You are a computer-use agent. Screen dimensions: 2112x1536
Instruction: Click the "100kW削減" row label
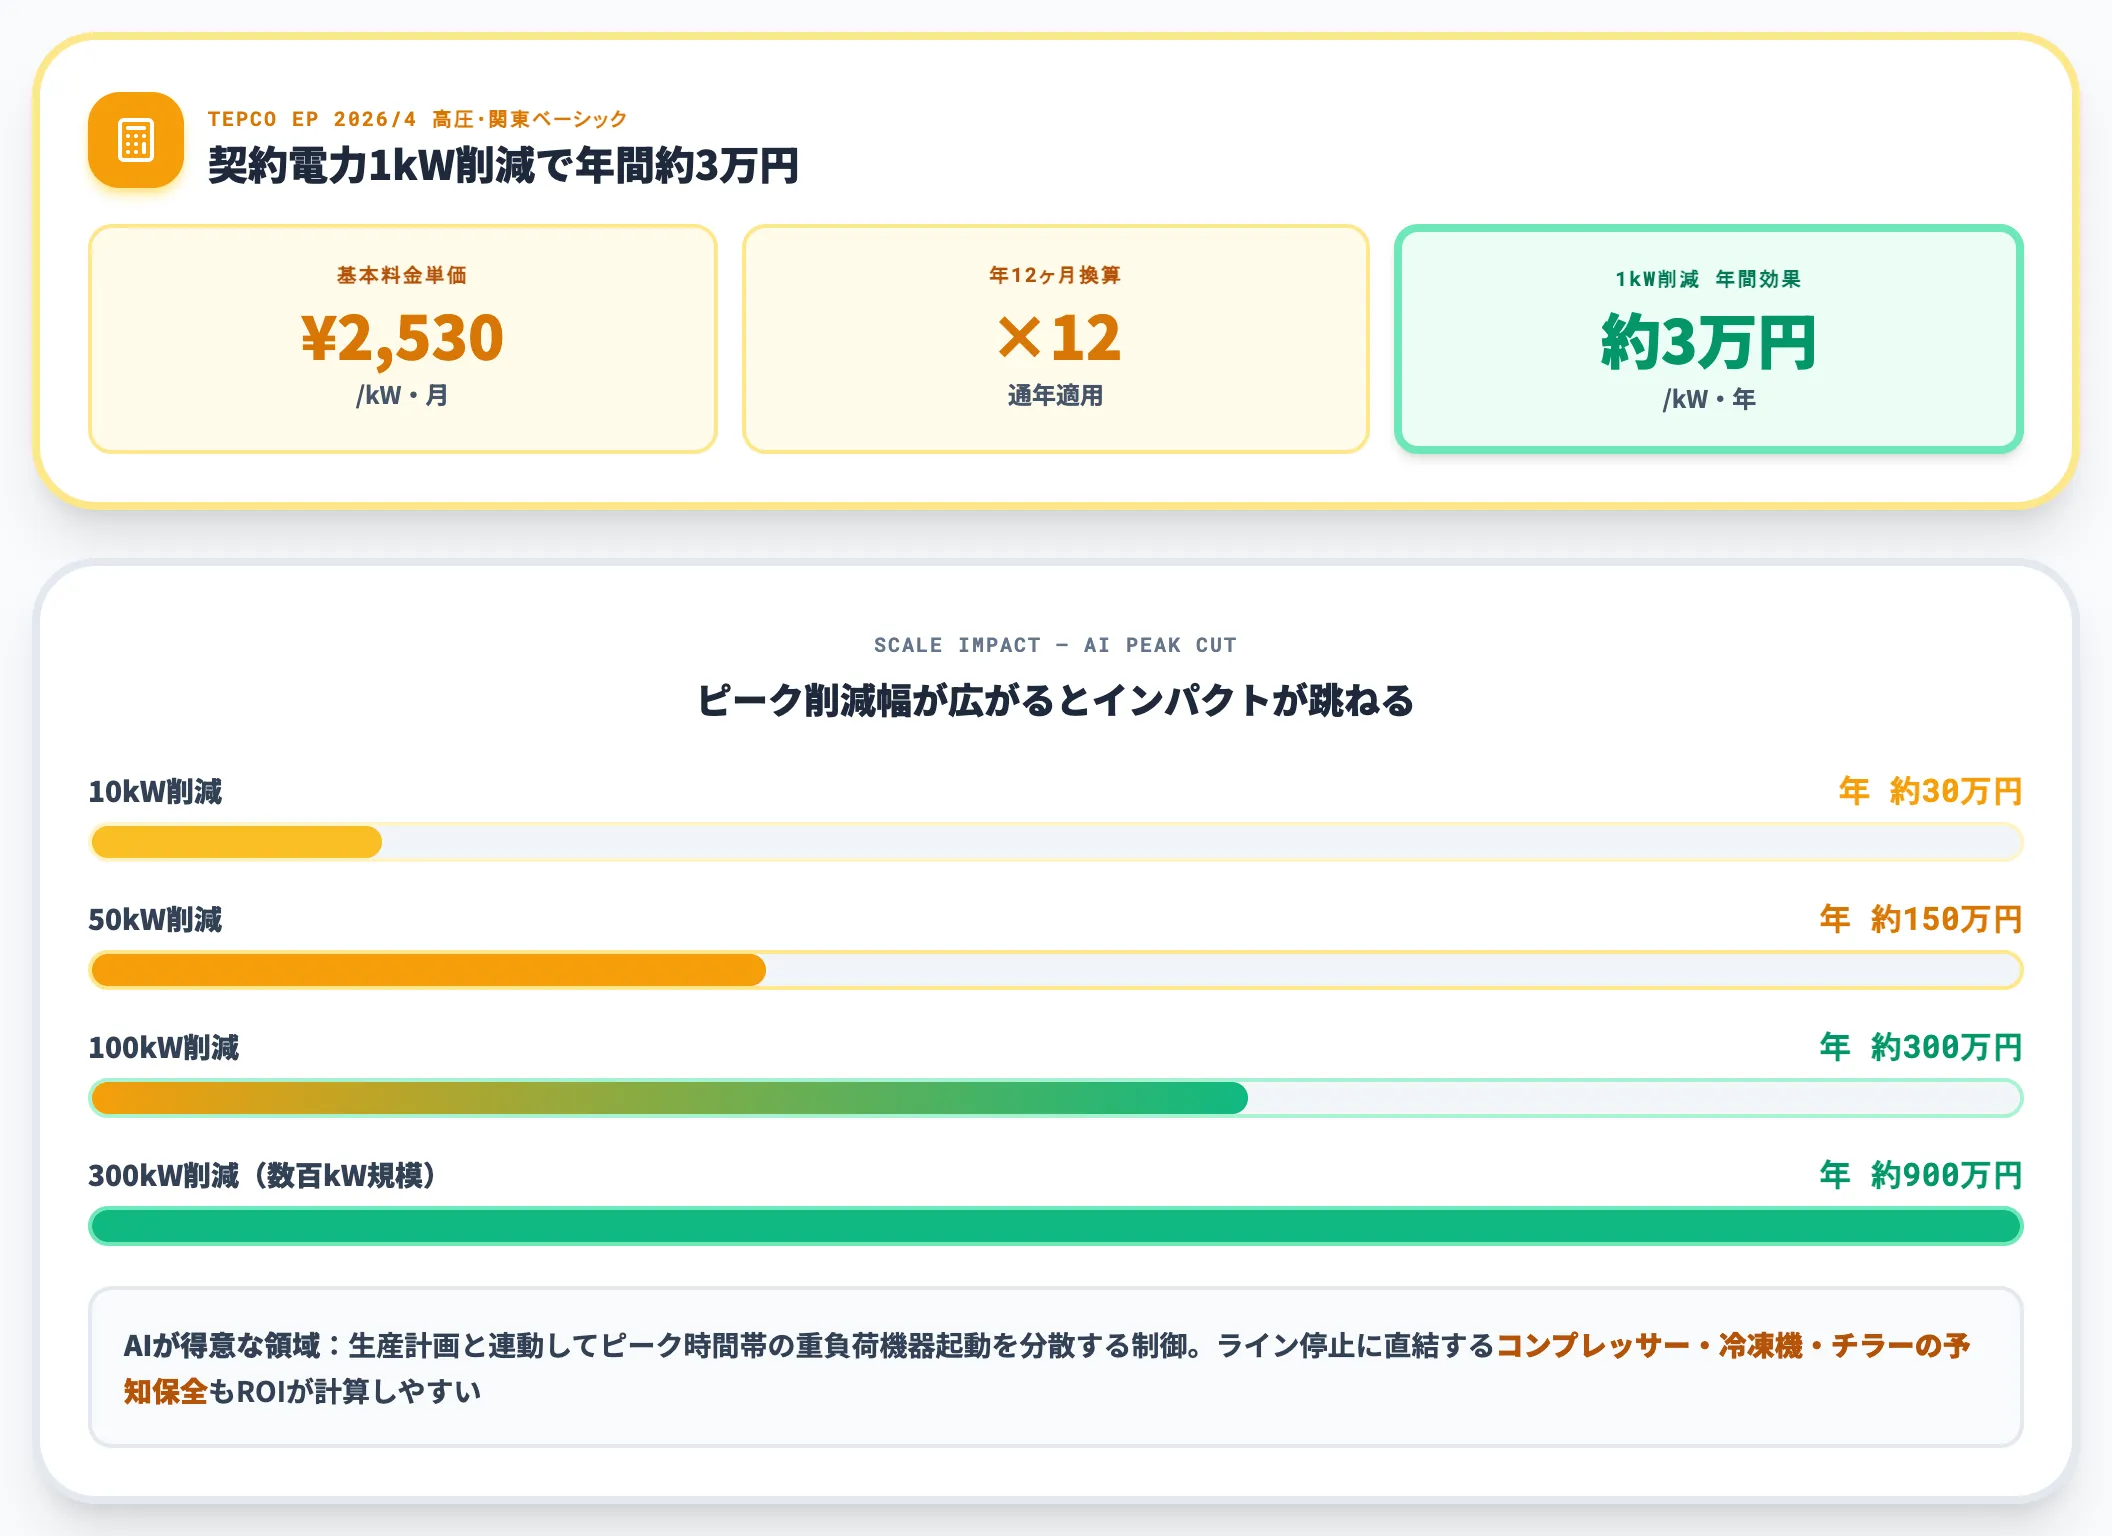click(164, 1048)
